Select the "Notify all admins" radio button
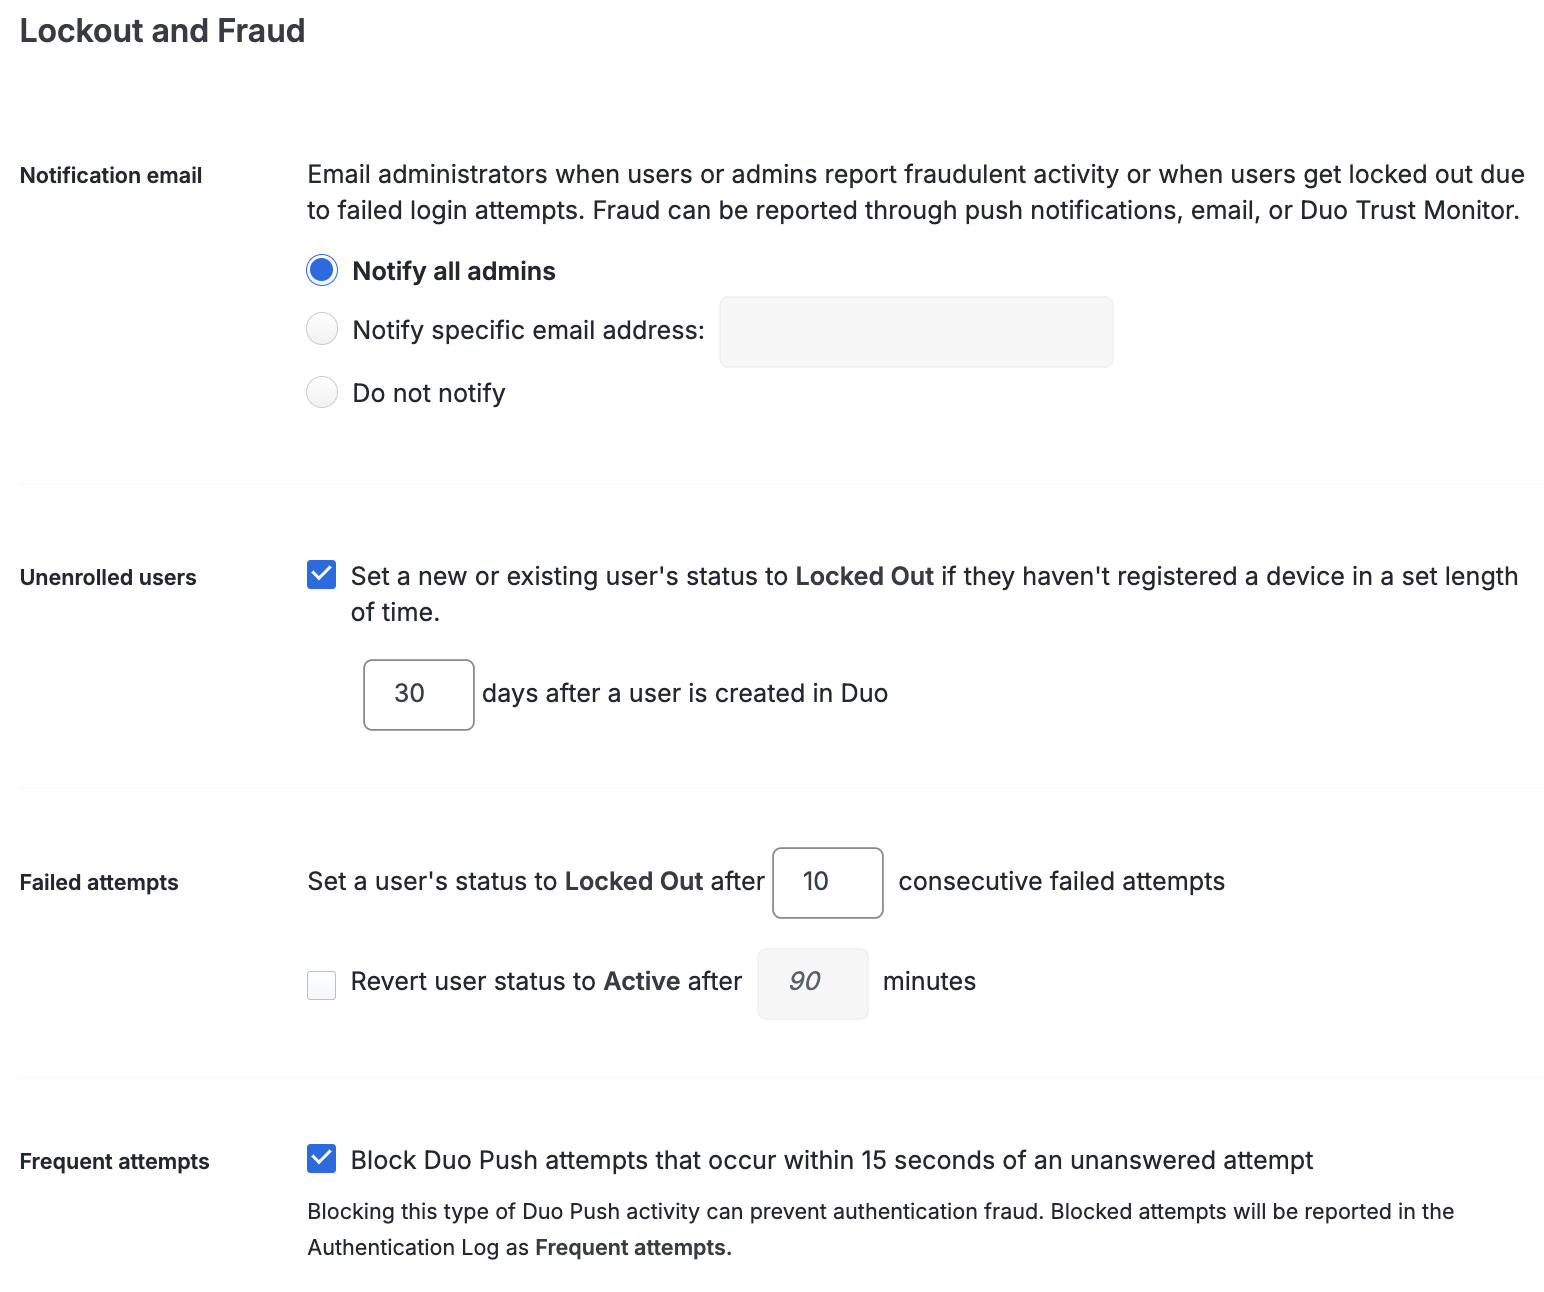This screenshot has height=1292, width=1544. [321, 270]
